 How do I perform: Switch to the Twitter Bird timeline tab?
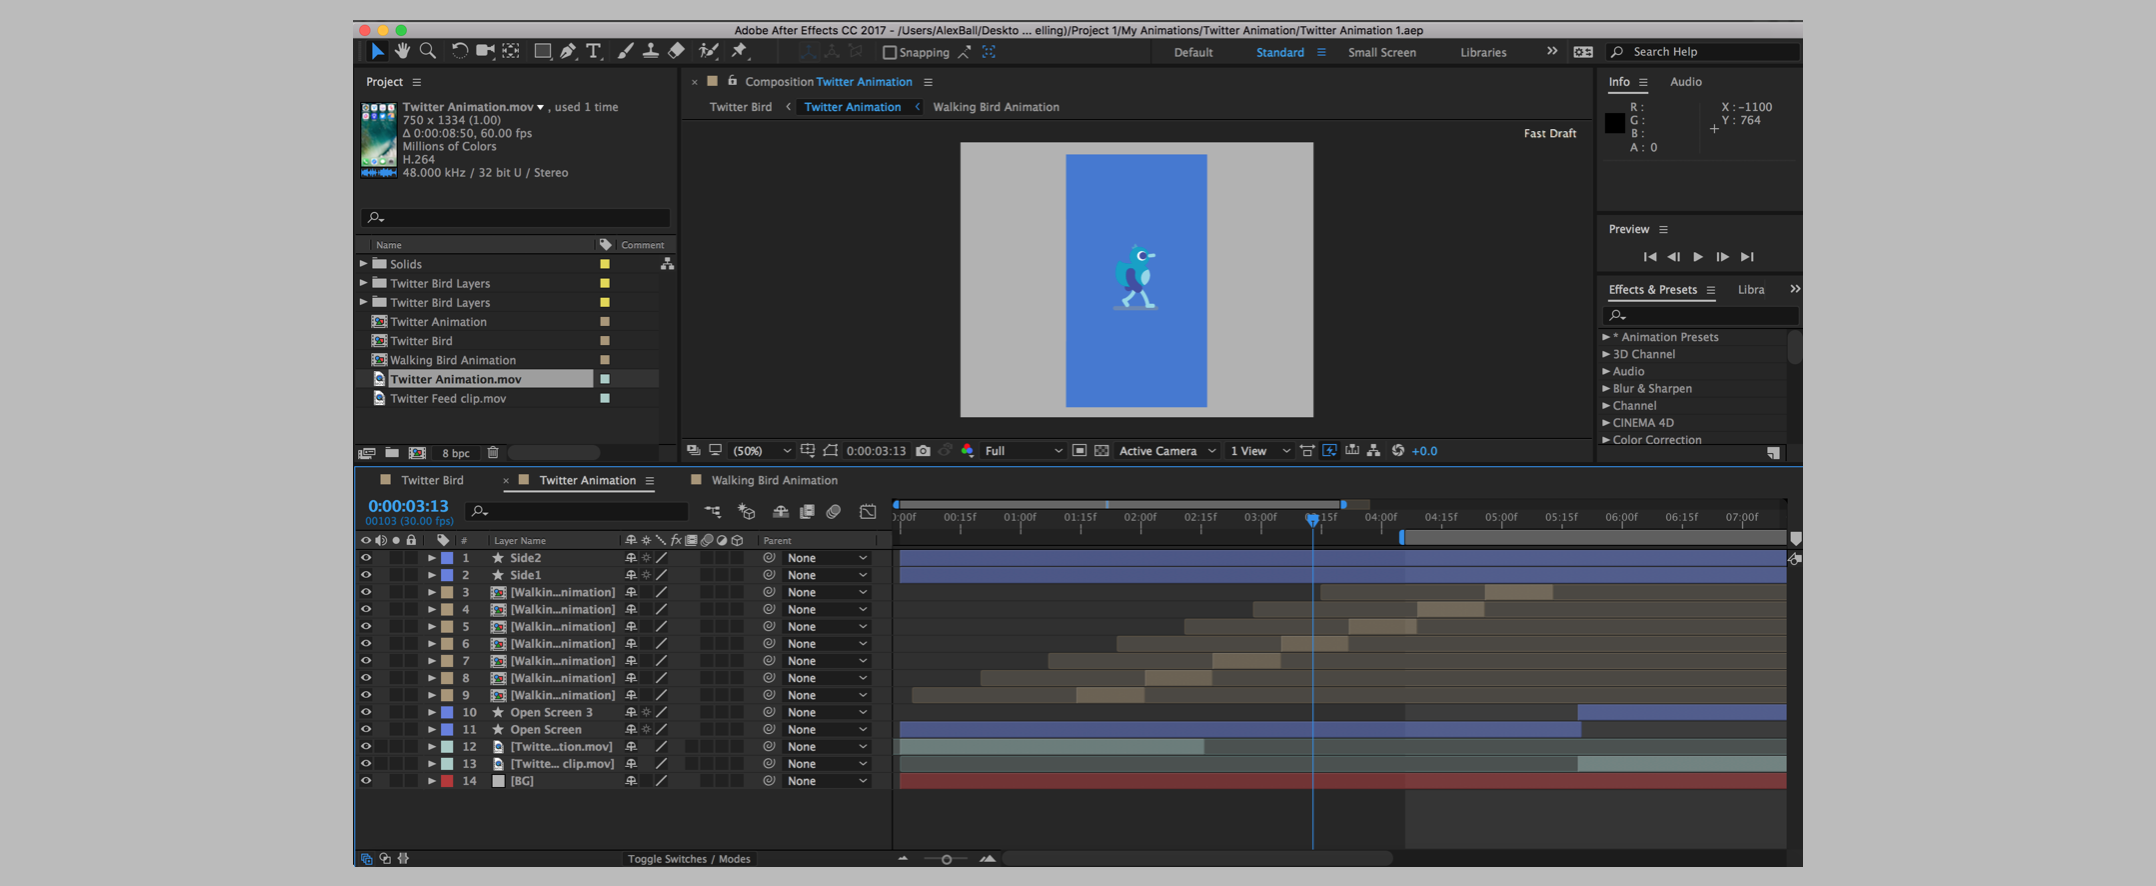432,480
